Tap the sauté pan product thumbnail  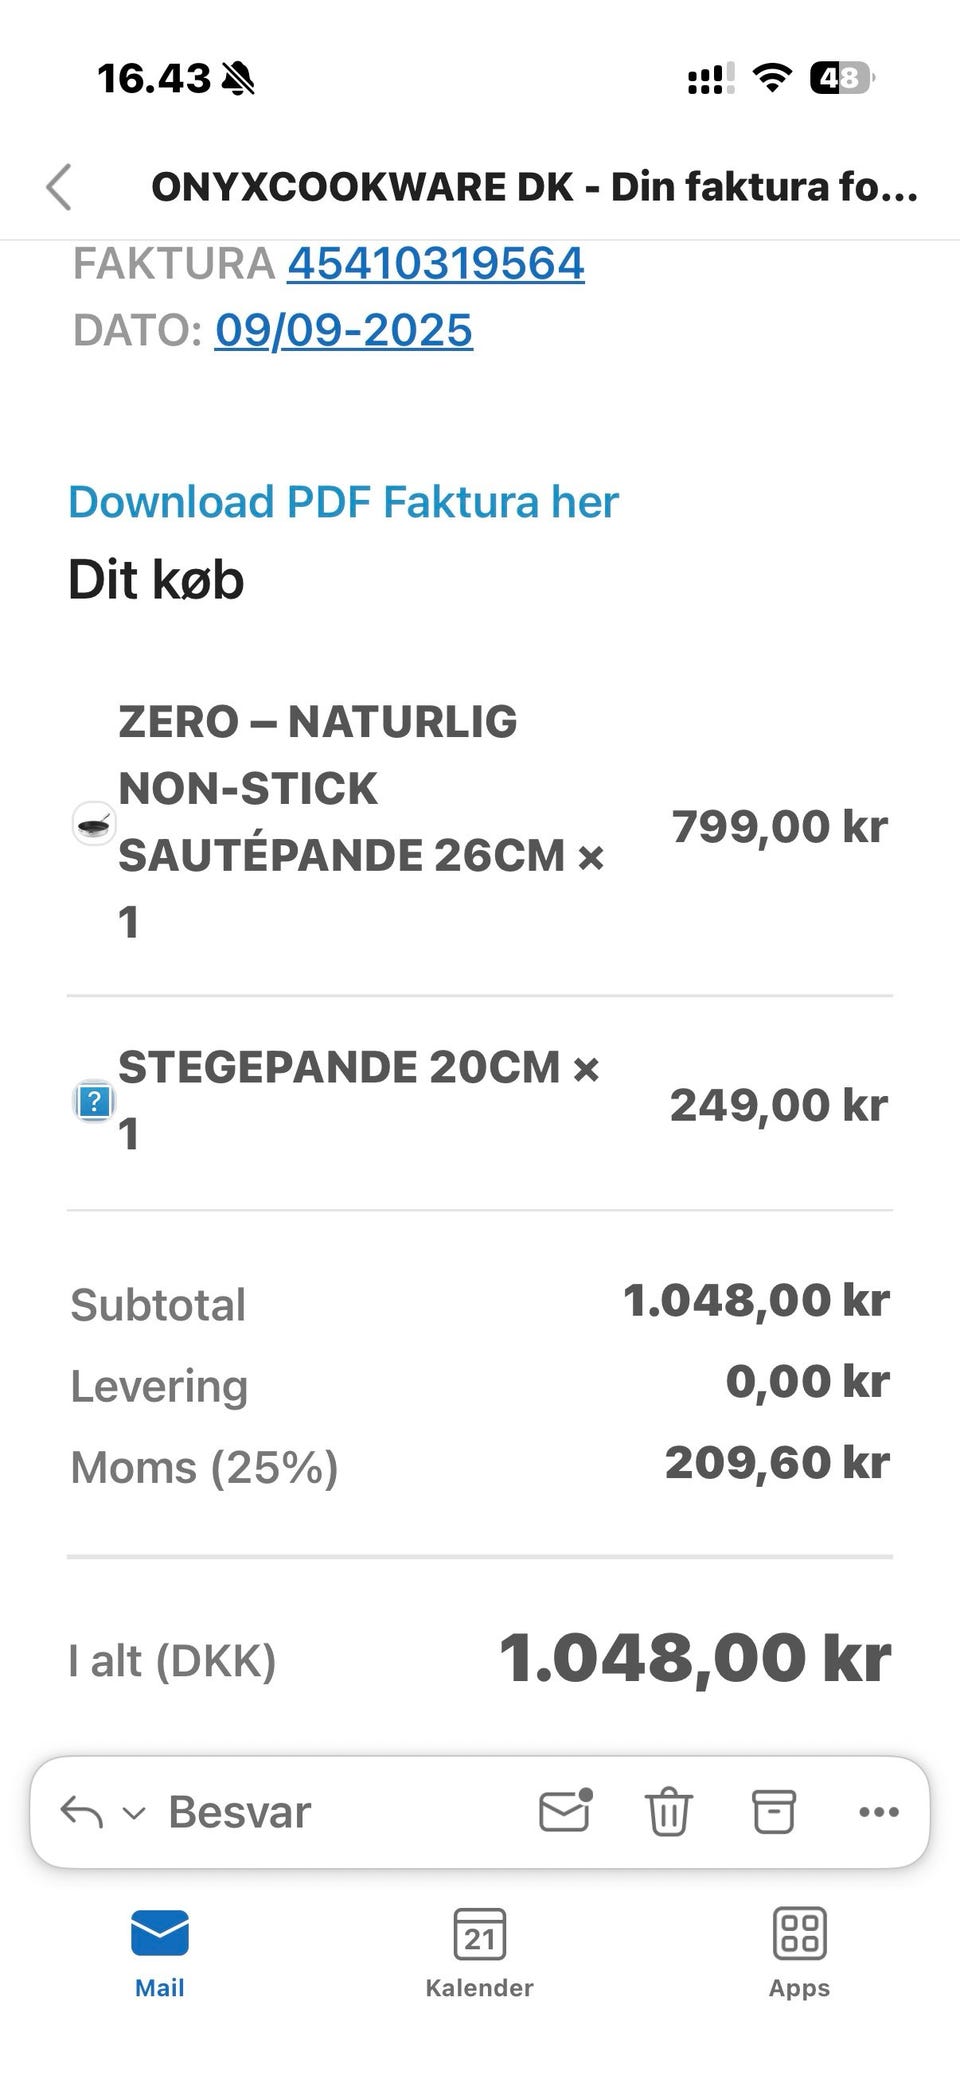click(x=95, y=824)
